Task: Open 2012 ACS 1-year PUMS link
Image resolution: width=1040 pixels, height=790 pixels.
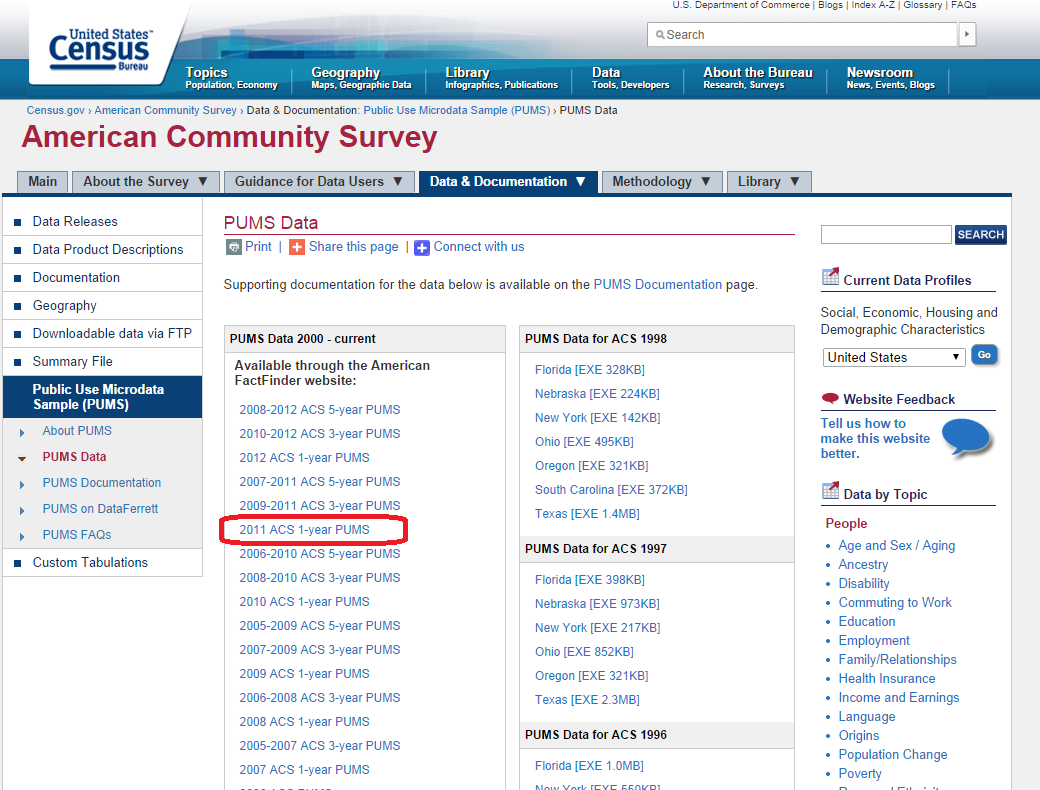Action: click(304, 458)
